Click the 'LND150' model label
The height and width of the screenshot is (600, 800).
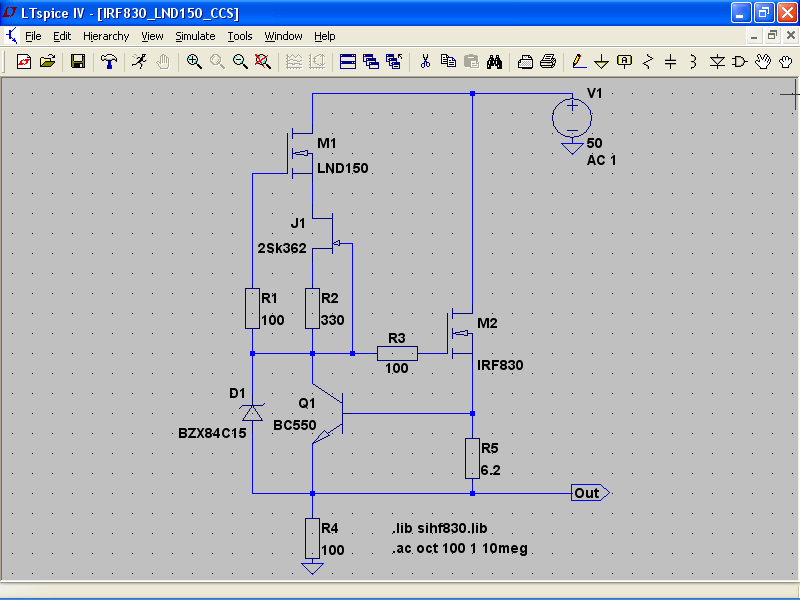coord(342,168)
